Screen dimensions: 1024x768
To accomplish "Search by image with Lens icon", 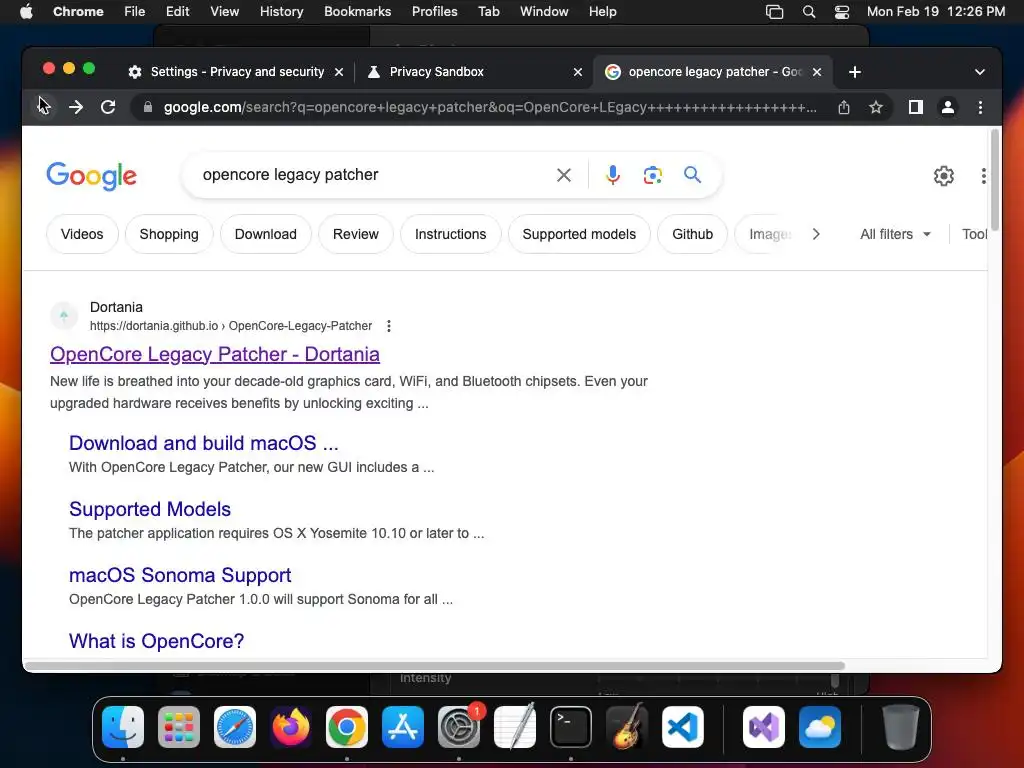I will (652, 175).
